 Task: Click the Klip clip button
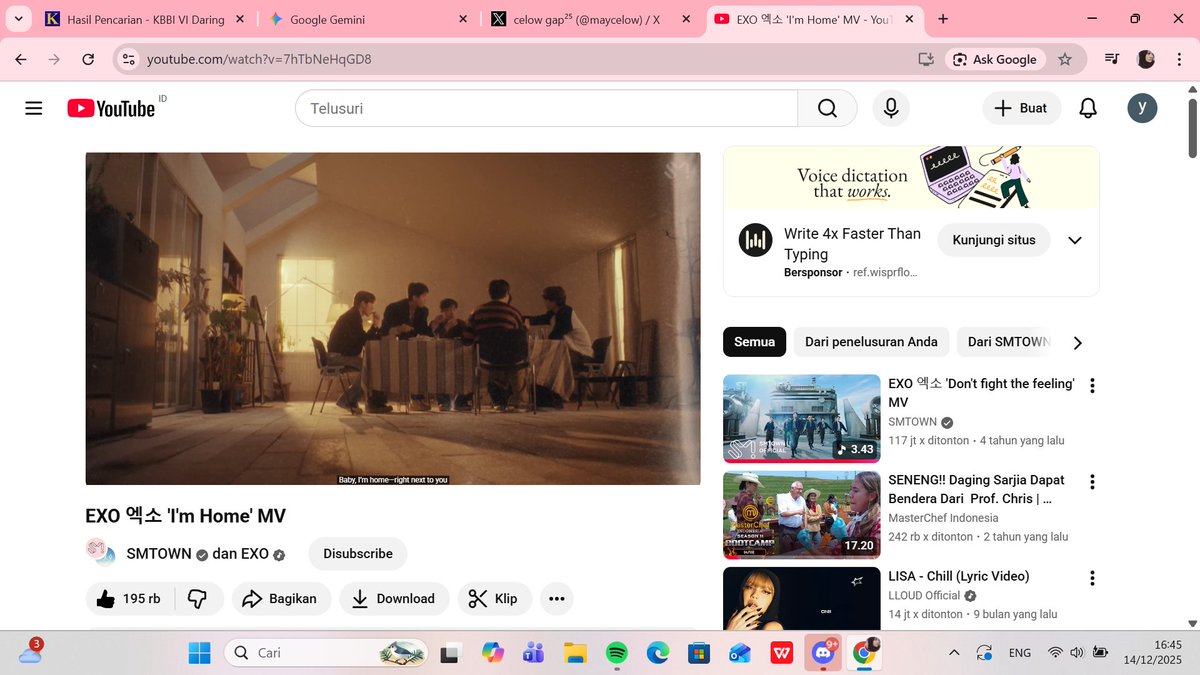[495, 598]
